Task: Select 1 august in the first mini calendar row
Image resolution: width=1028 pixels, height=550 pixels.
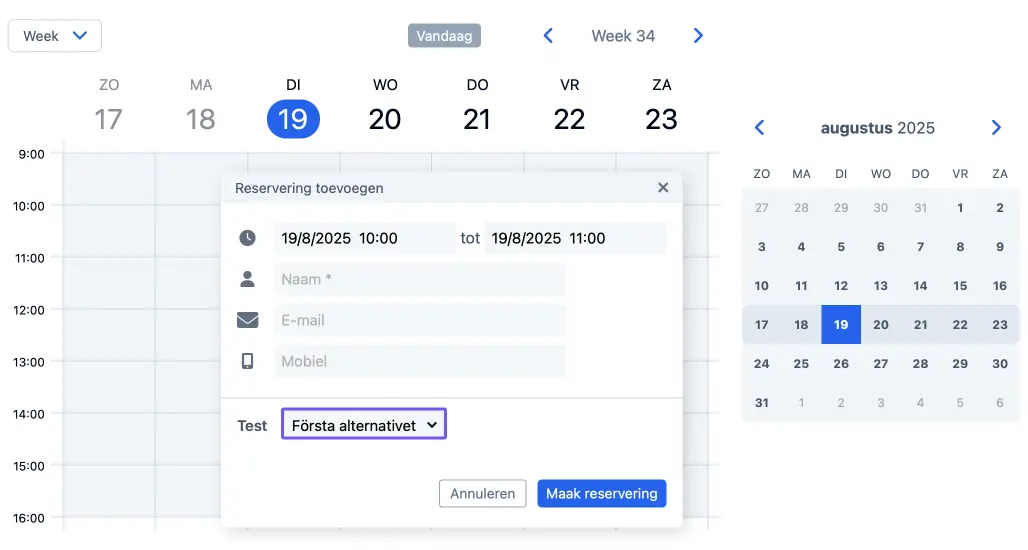Action: (x=960, y=208)
